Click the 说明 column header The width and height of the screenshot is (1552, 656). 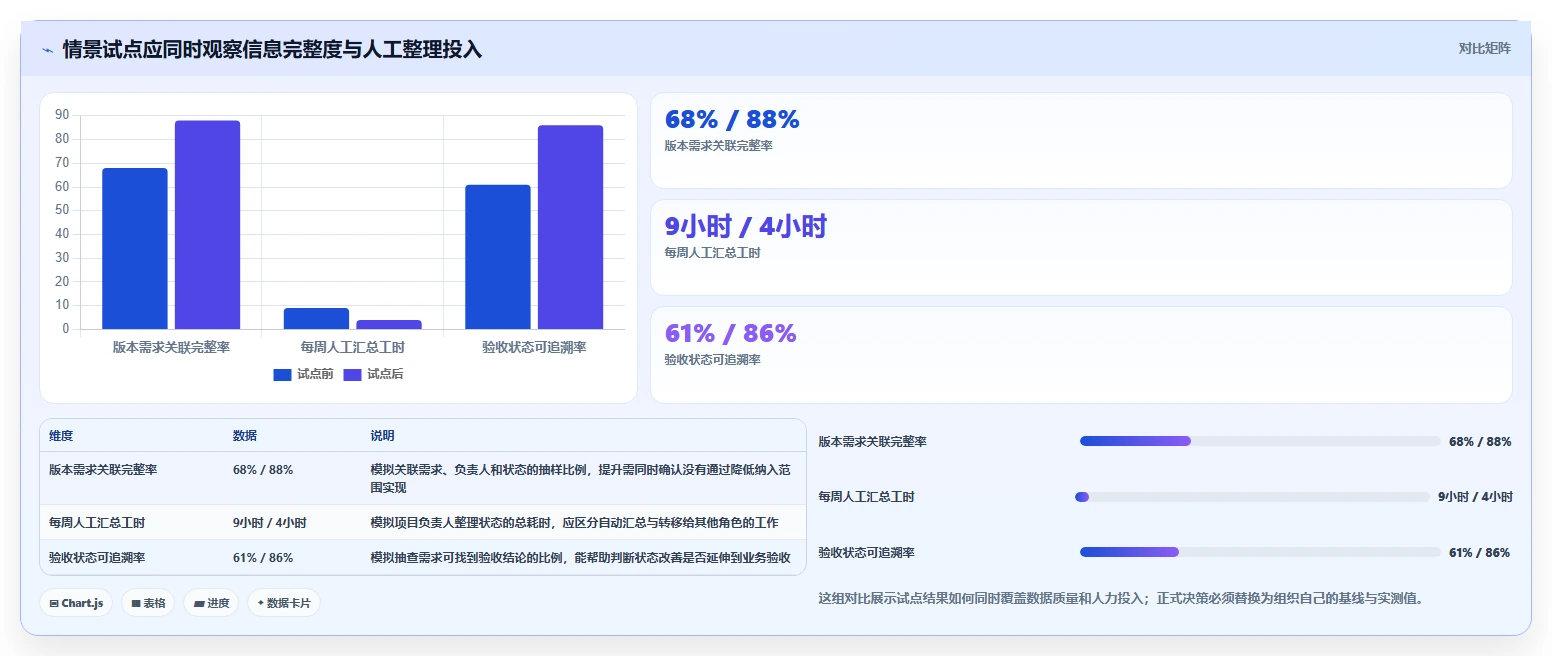coord(382,436)
